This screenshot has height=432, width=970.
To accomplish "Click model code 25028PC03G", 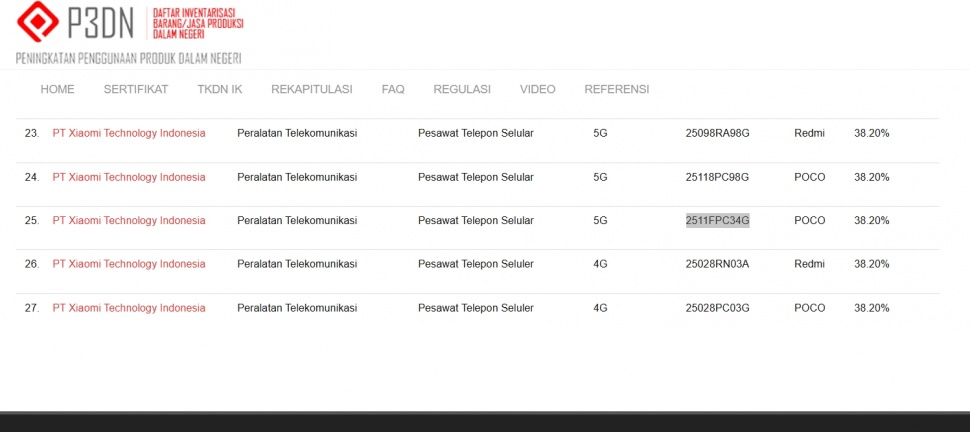I will 718,308.
